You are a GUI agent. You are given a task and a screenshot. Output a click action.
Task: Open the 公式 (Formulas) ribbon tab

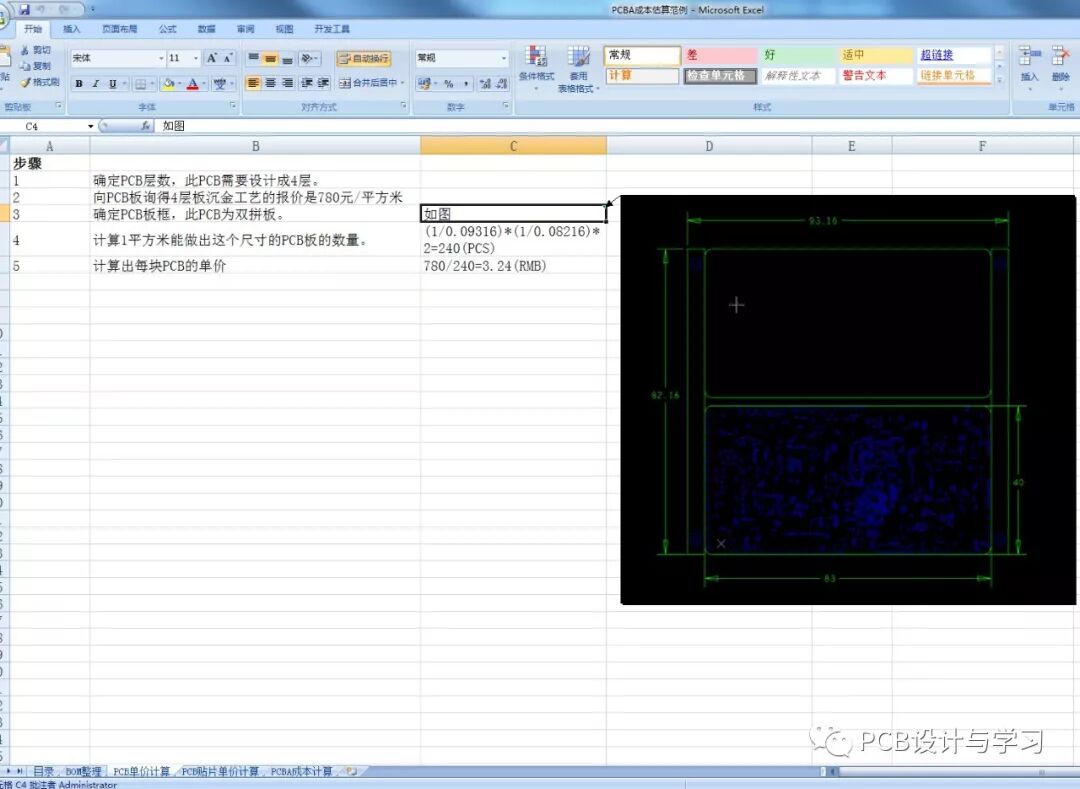coord(167,29)
